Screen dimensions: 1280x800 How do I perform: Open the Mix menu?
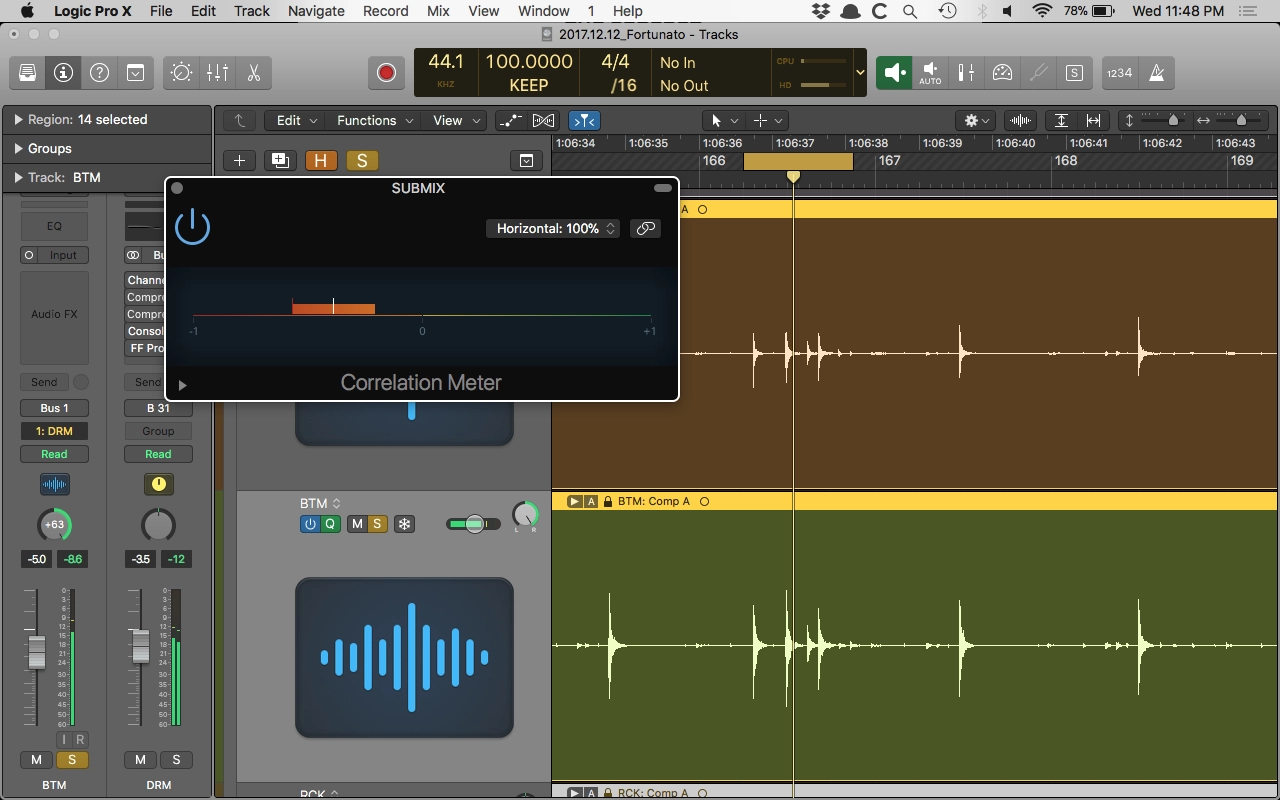pyautogui.click(x=438, y=11)
